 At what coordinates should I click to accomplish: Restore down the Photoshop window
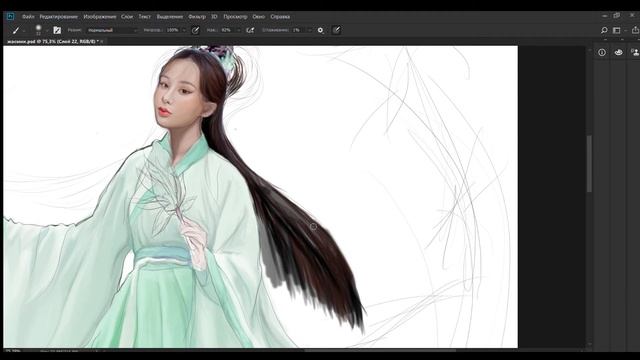tap(617, 16)
